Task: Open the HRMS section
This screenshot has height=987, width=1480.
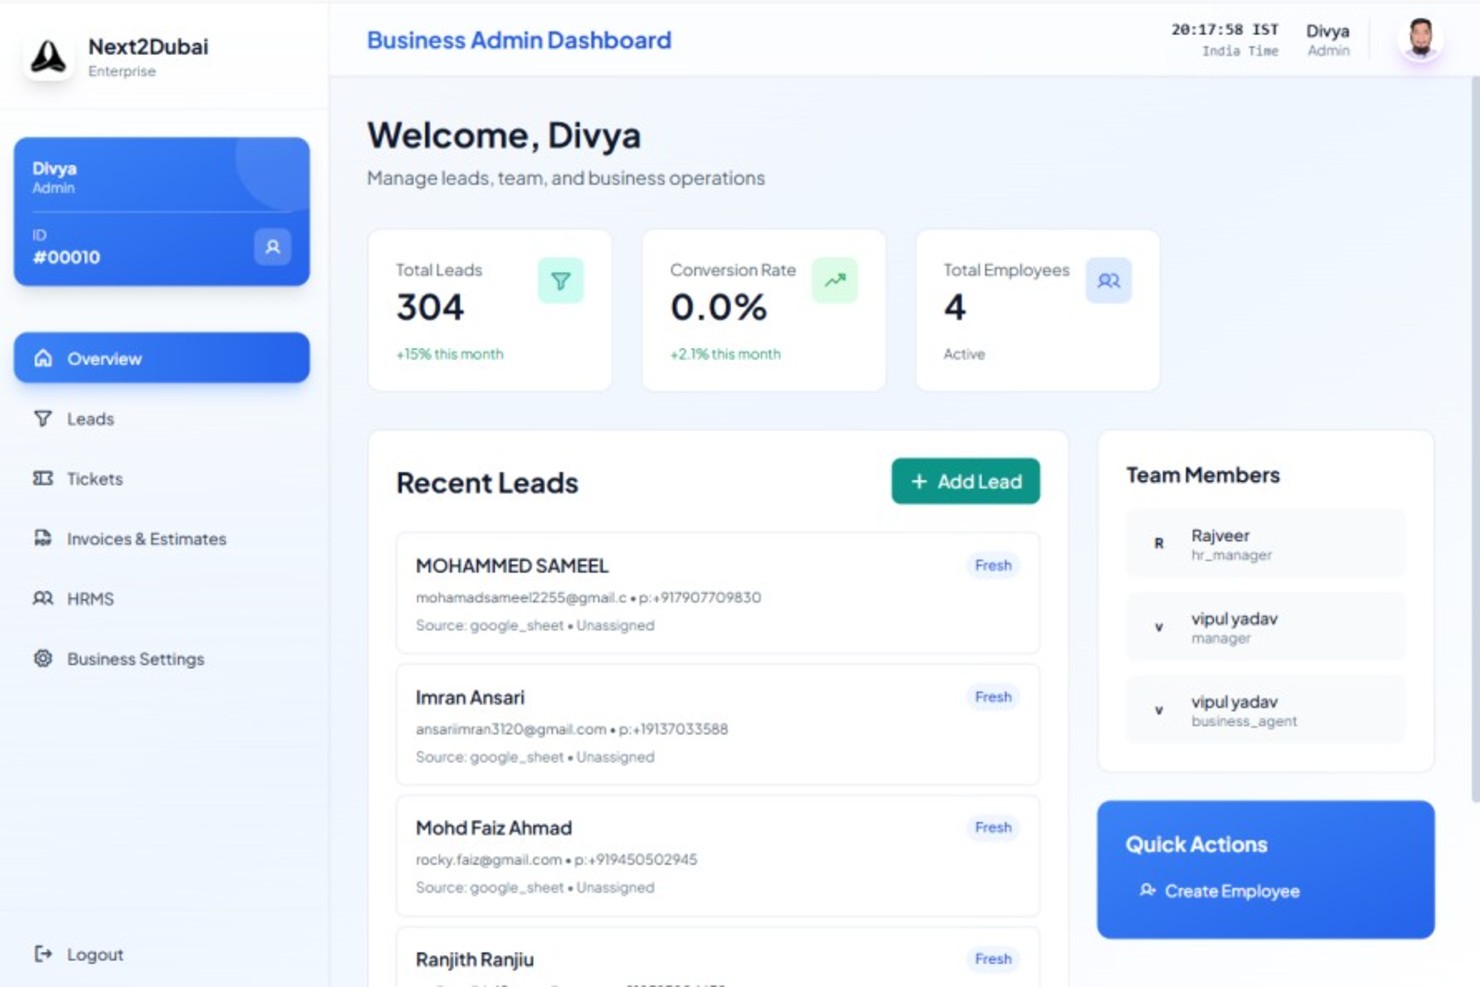Action: click(162, 598)
